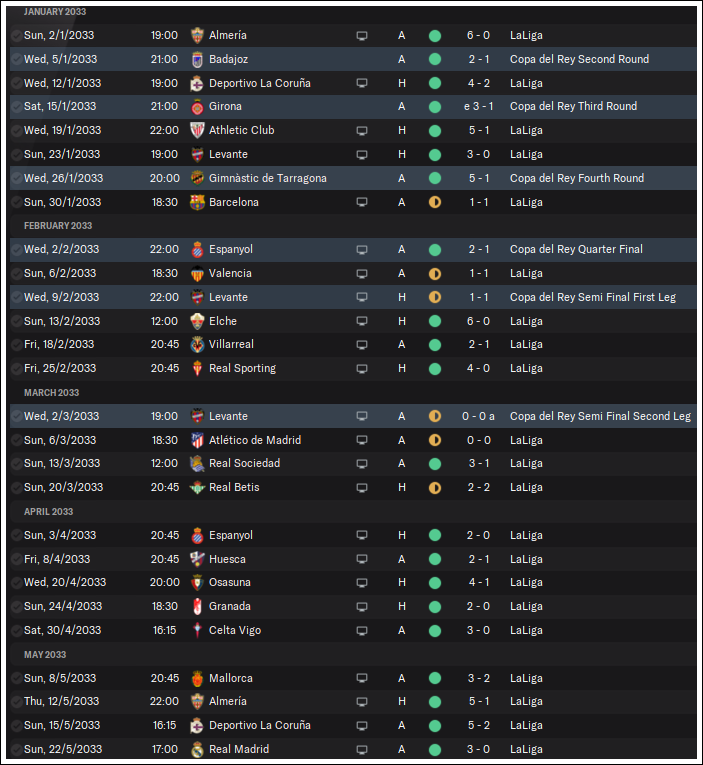Click the green win indicator for Almería 6-0
The height and width of the screenshot is (765, 703).
pos(435,36)
